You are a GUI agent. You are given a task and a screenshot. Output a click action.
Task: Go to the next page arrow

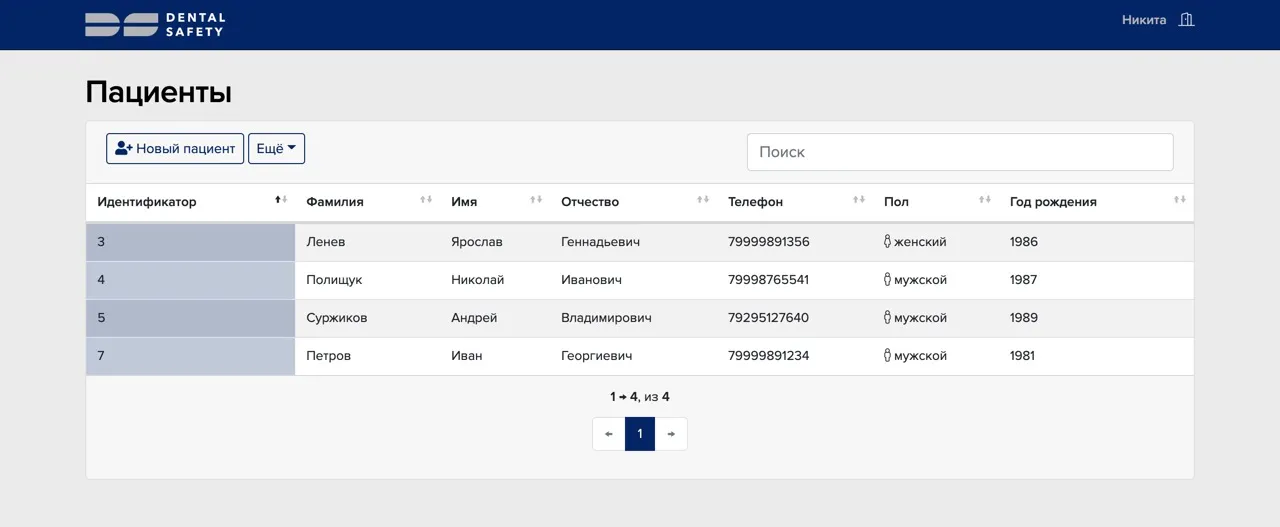click(671, 434)
